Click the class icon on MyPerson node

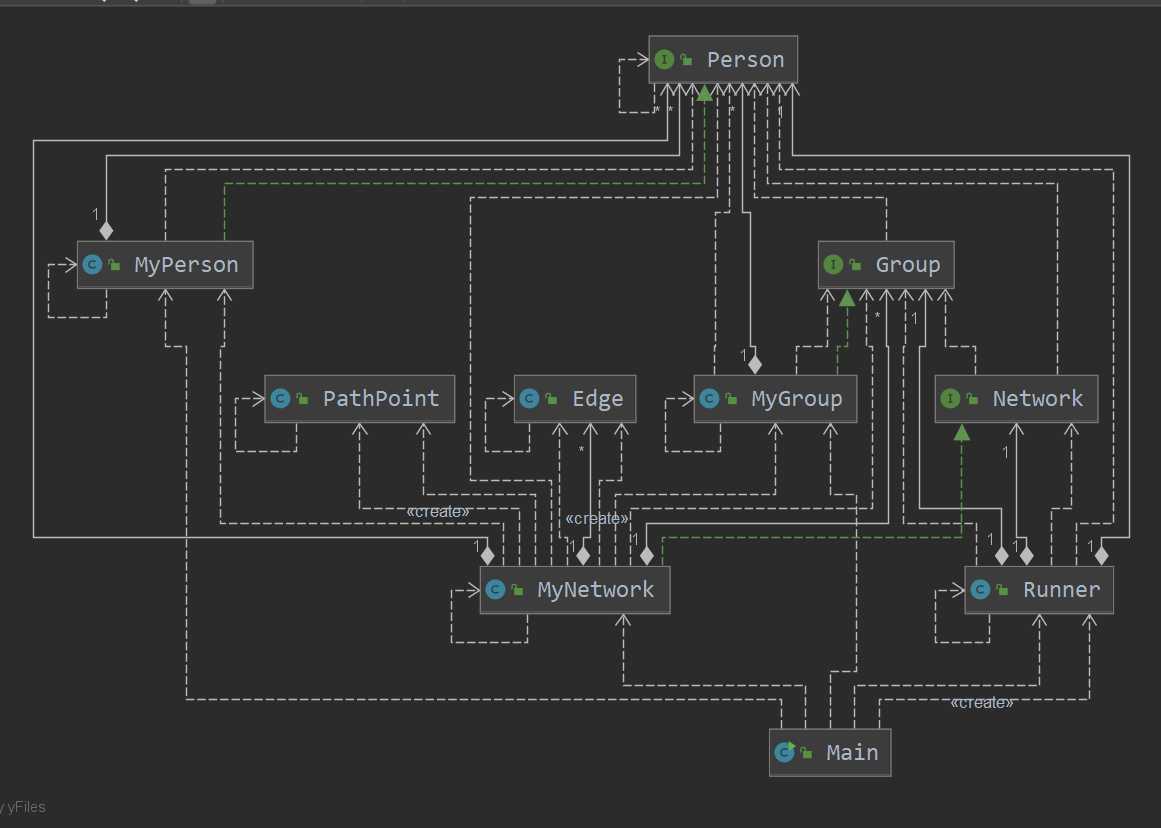pyautogui.click(x=92, y=265)
